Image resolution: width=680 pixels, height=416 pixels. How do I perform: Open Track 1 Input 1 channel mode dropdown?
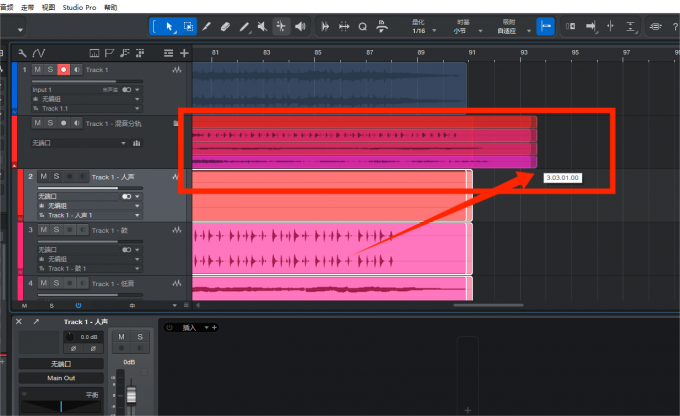[x=137, y=90]
